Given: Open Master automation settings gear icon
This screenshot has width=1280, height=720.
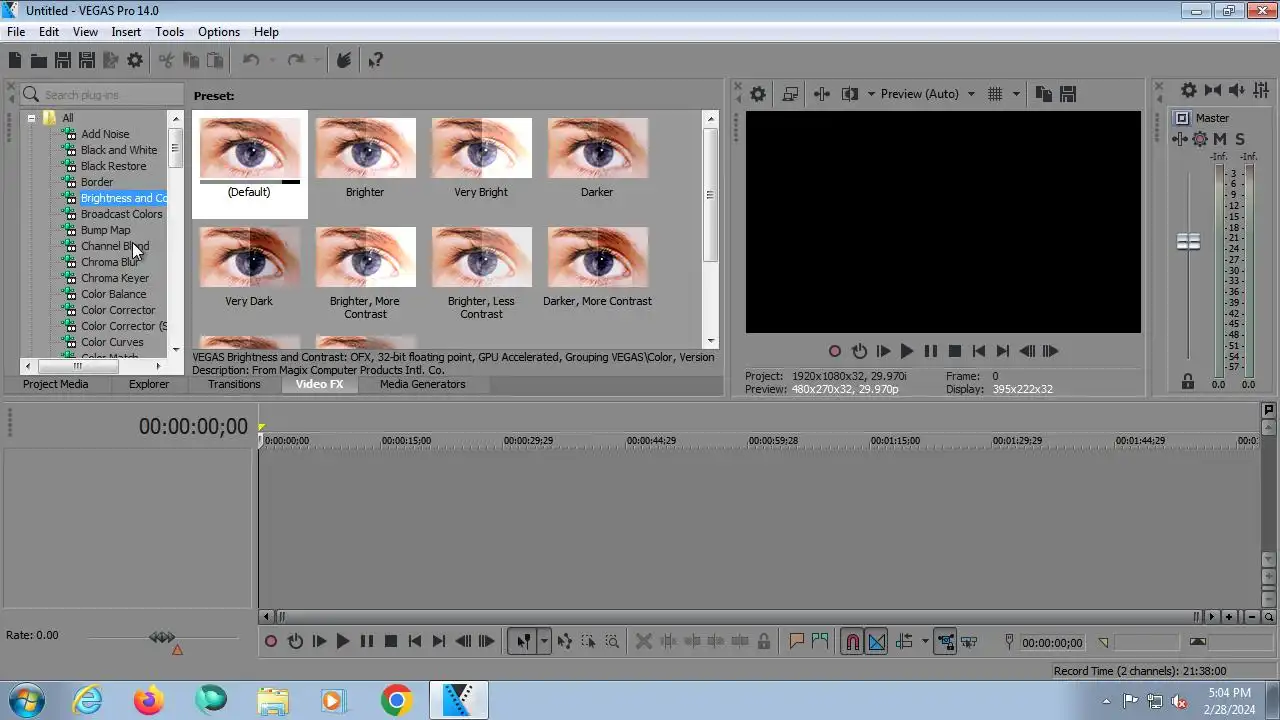Looking at the screenshot, I should [1200, 139].
